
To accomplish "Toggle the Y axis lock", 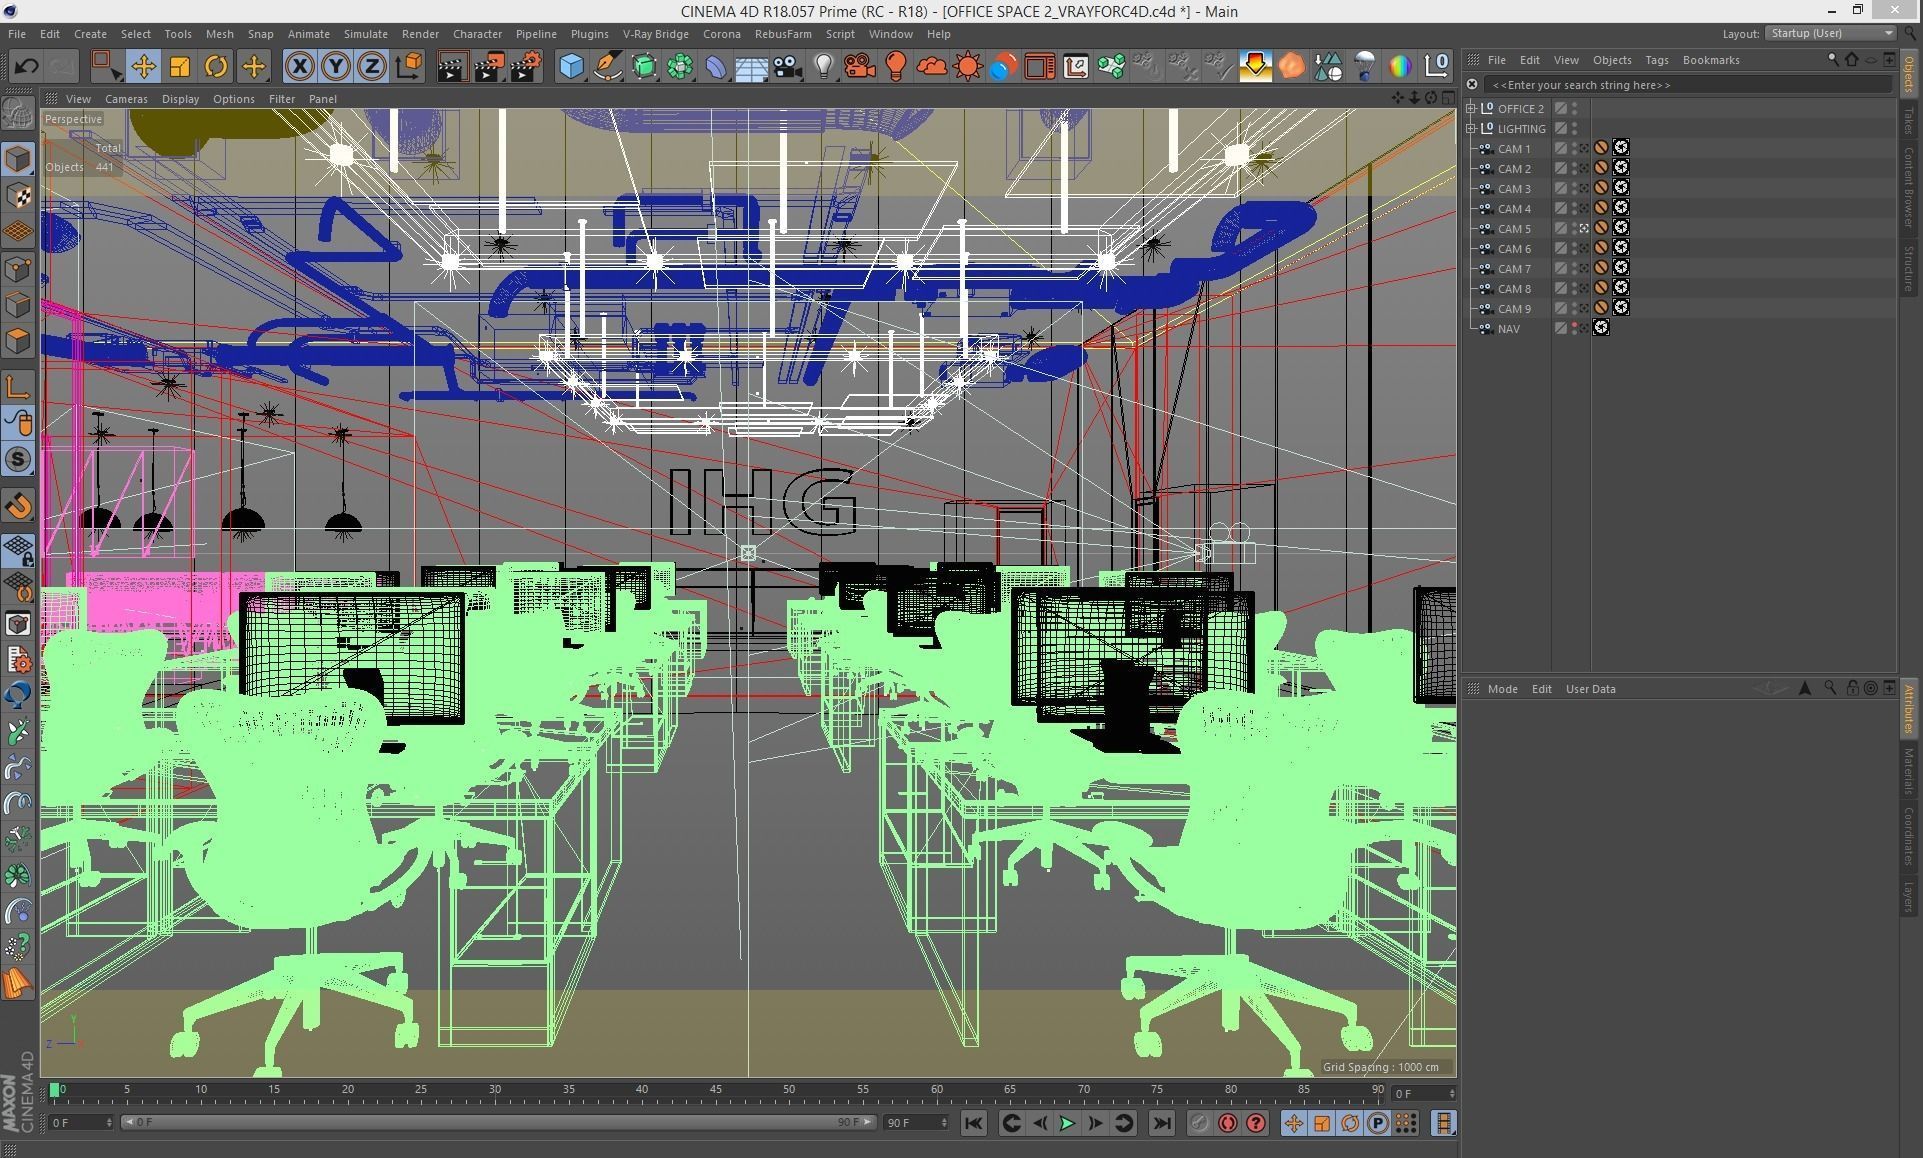I will tap(336, 67).
